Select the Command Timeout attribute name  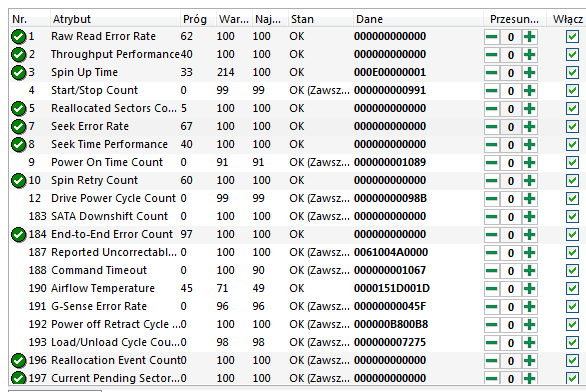pos(99,271)
